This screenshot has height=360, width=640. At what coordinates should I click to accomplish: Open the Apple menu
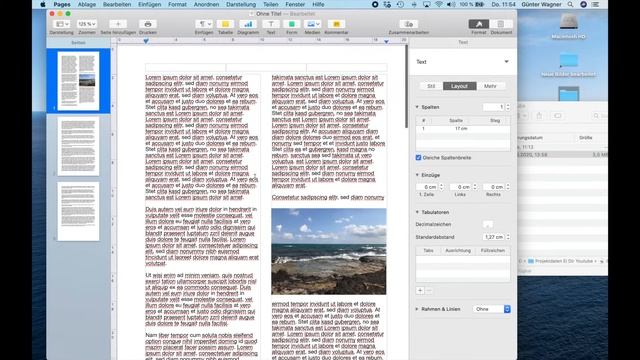point(42,4)
